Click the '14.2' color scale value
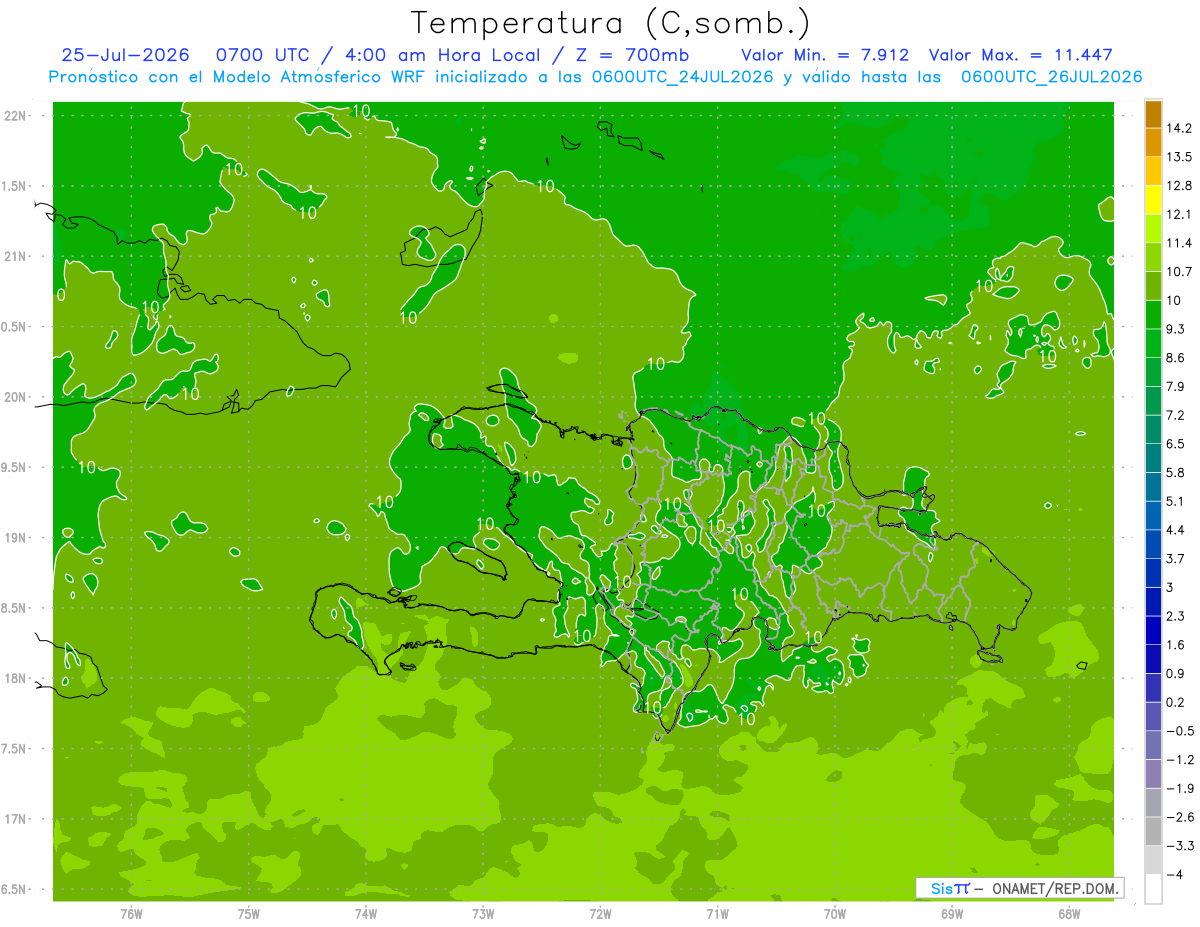Screen dimensions: 1200x927 pyautogui.click(x=1179, y=128)
